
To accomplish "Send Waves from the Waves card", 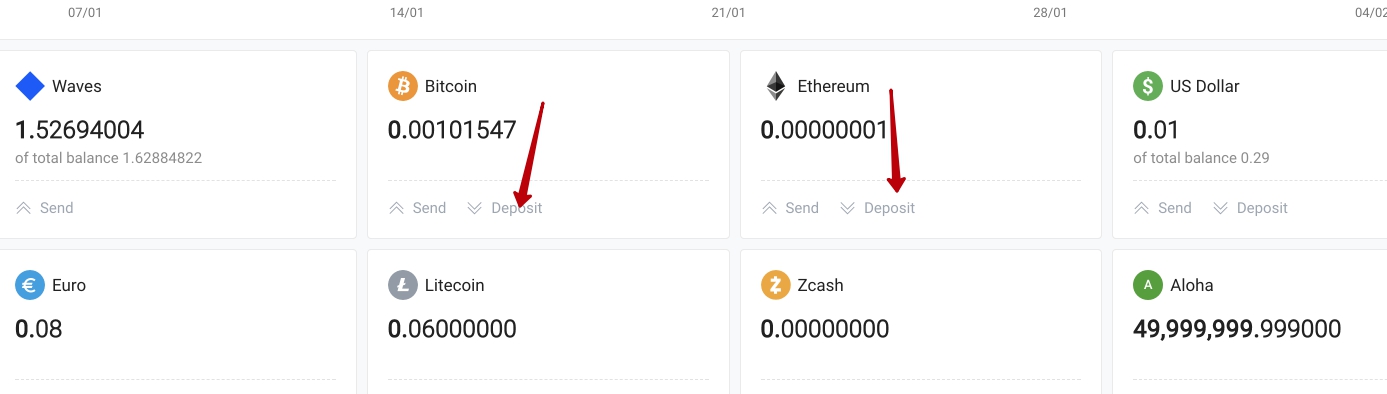I will (45, 208).
